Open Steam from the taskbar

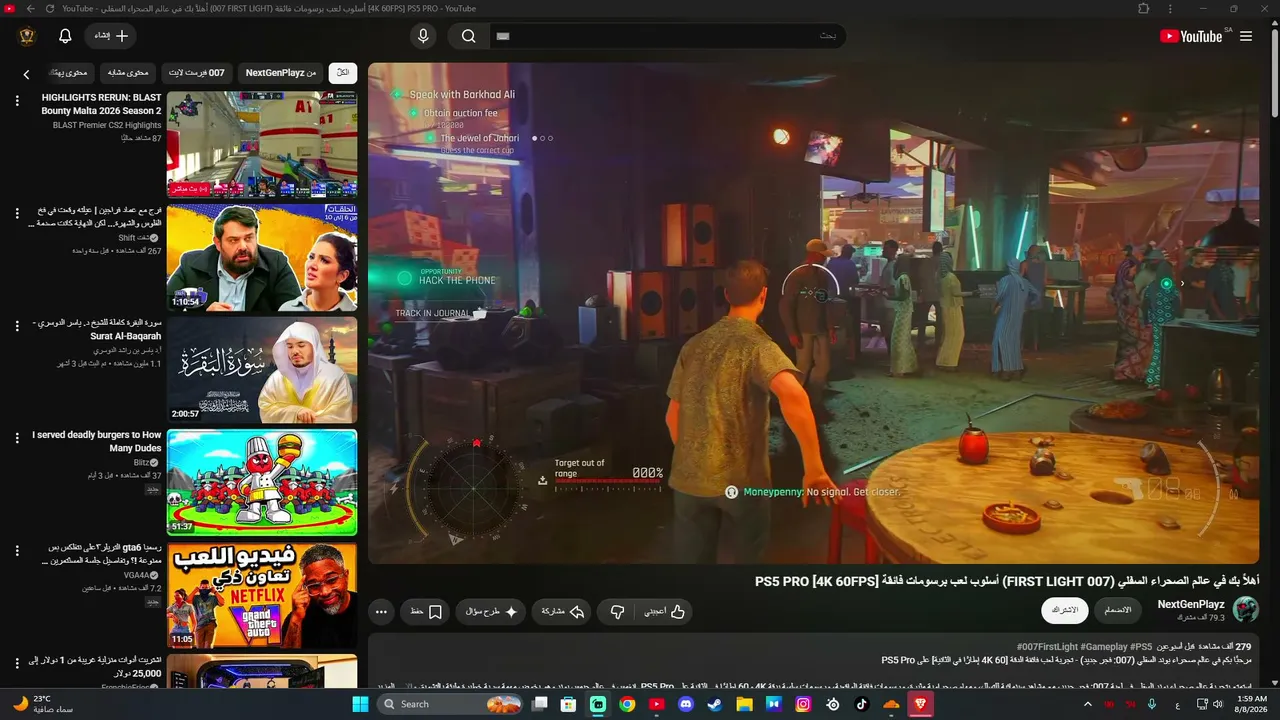pyautogui.click(x=715, y=704)
